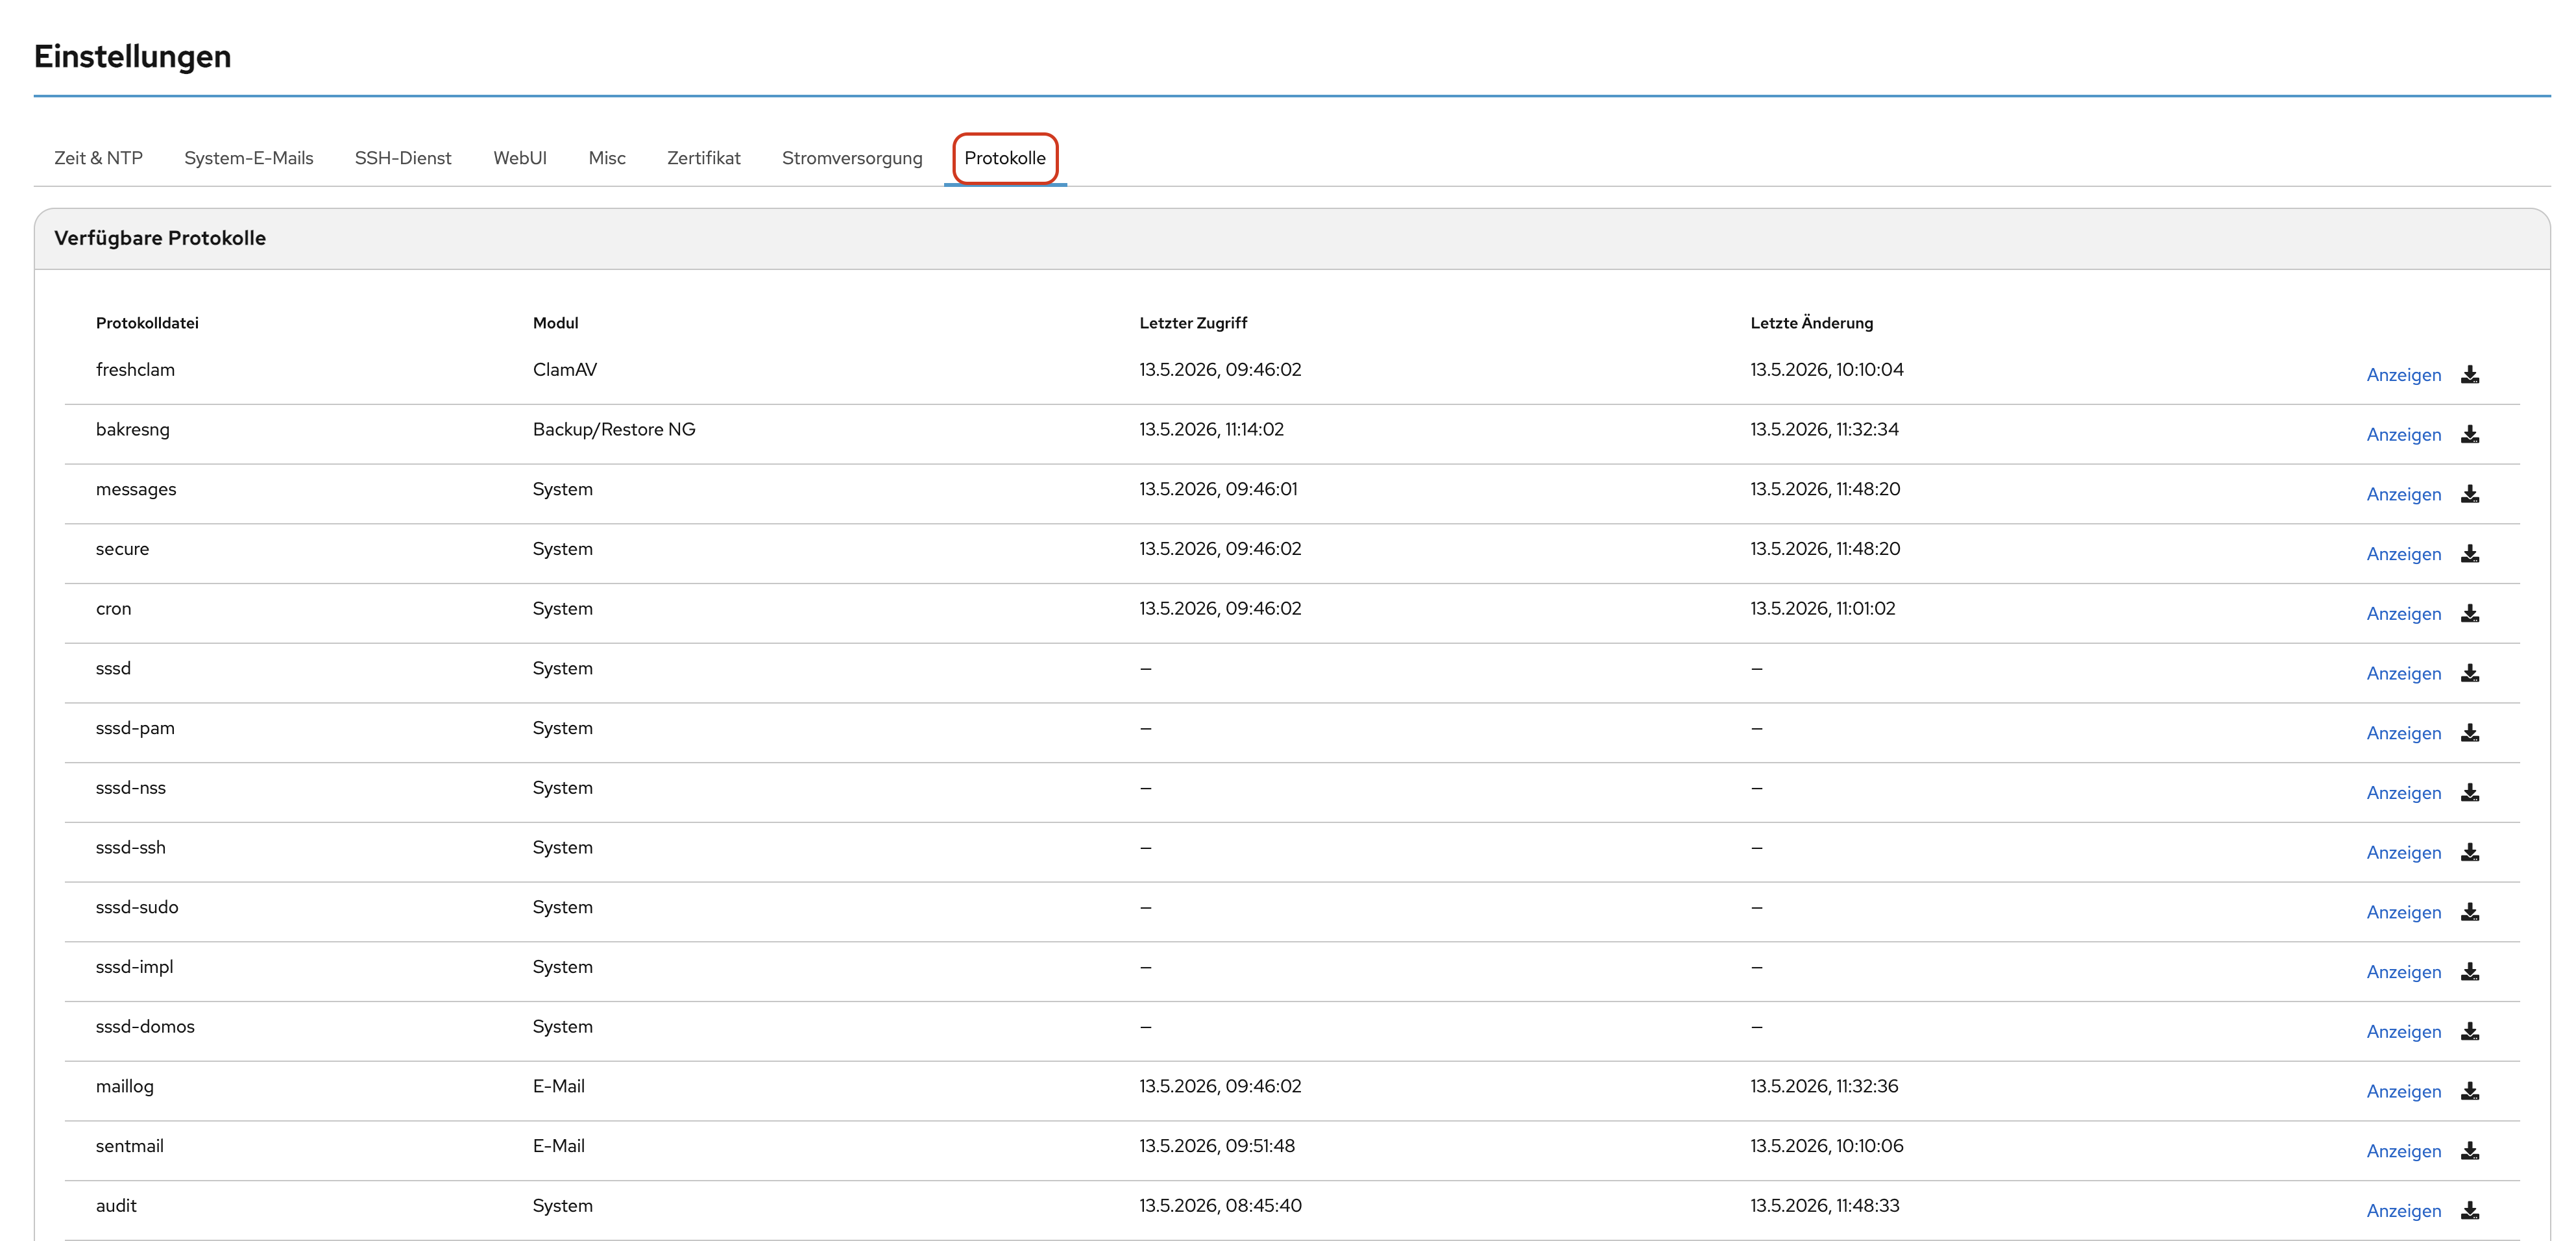
Task: Download the messages log file
Action: coord(2469,494)
